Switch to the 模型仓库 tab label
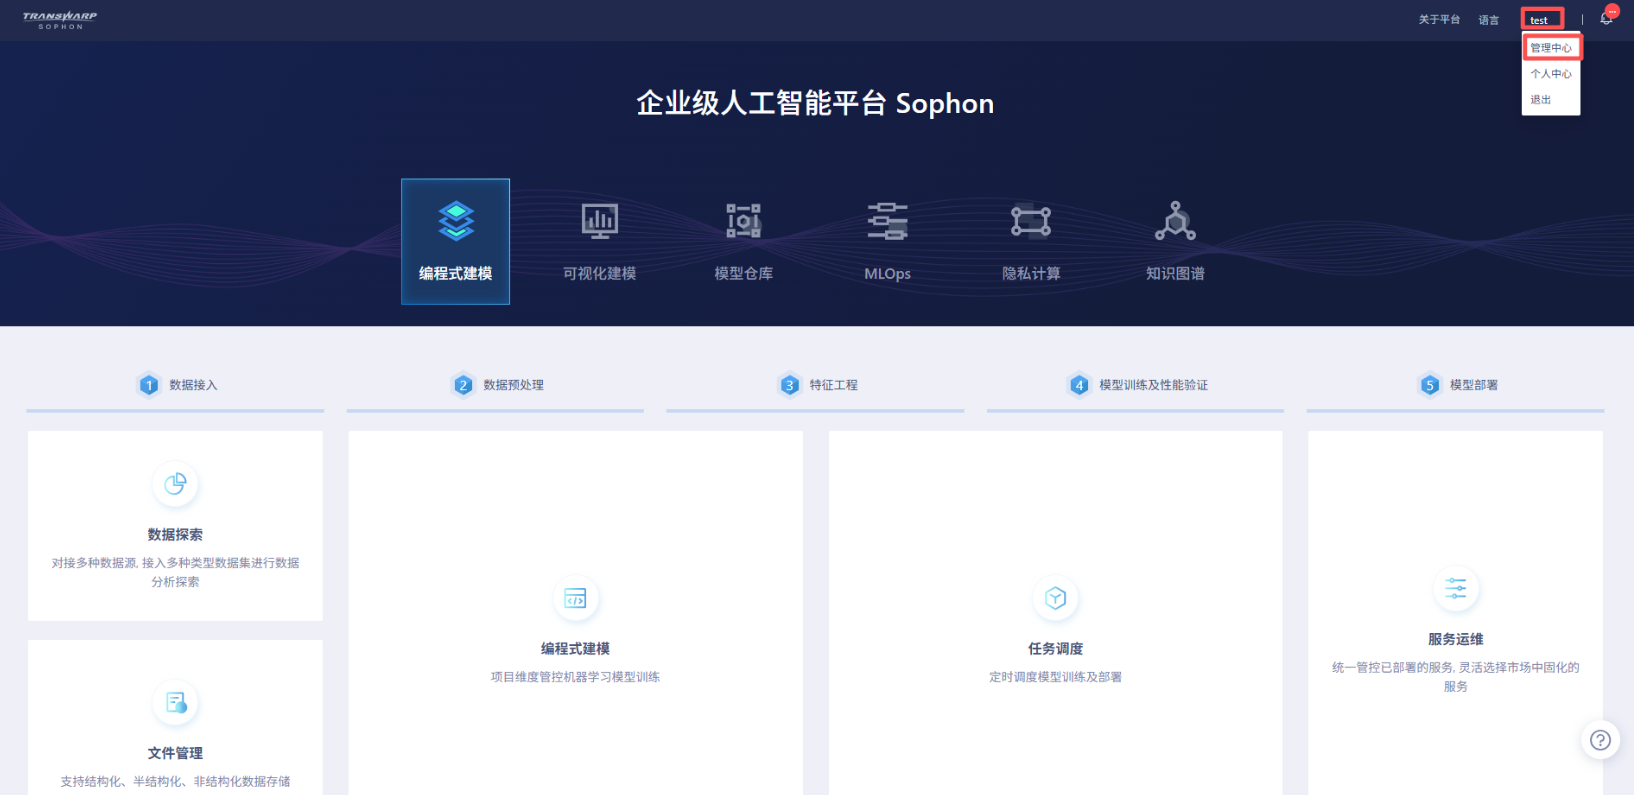This screenshot has height=795, width=1634. (743, 273)
